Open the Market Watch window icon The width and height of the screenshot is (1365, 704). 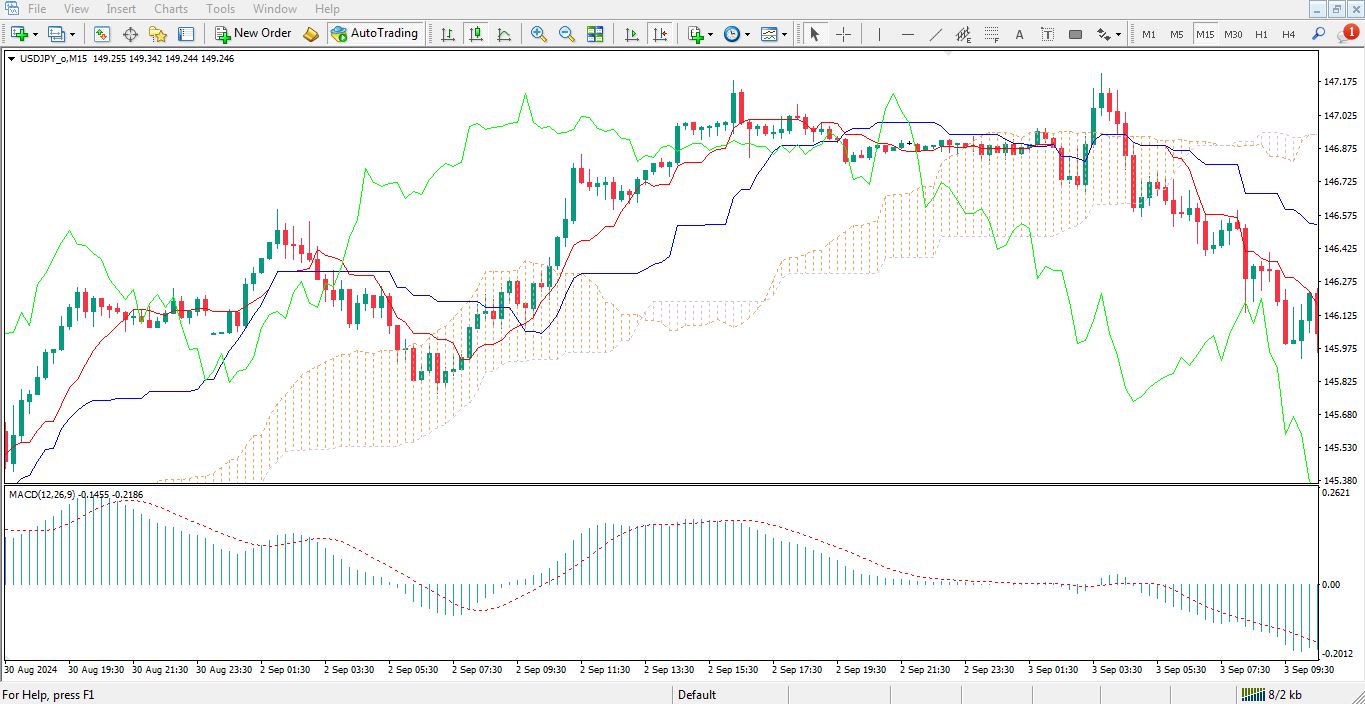[x=102, y=34]
